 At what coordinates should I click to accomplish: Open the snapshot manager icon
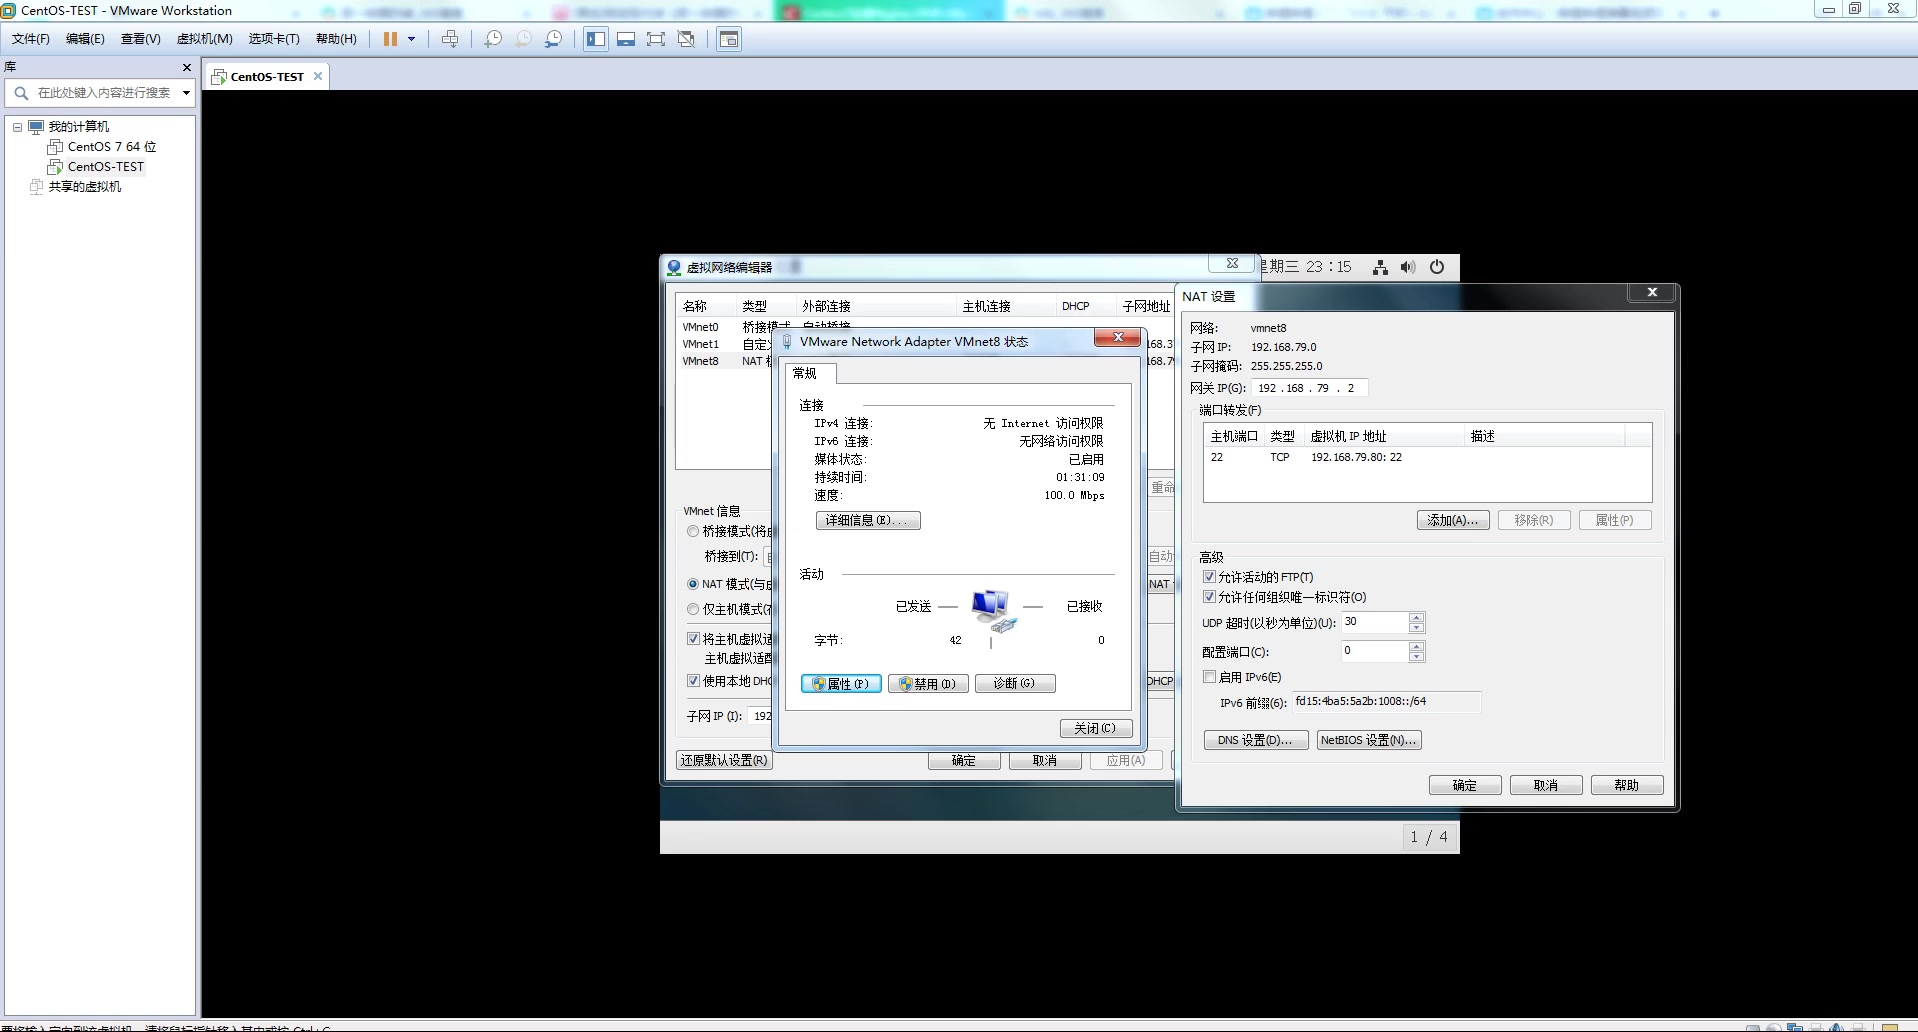click(x=553, y=39)
